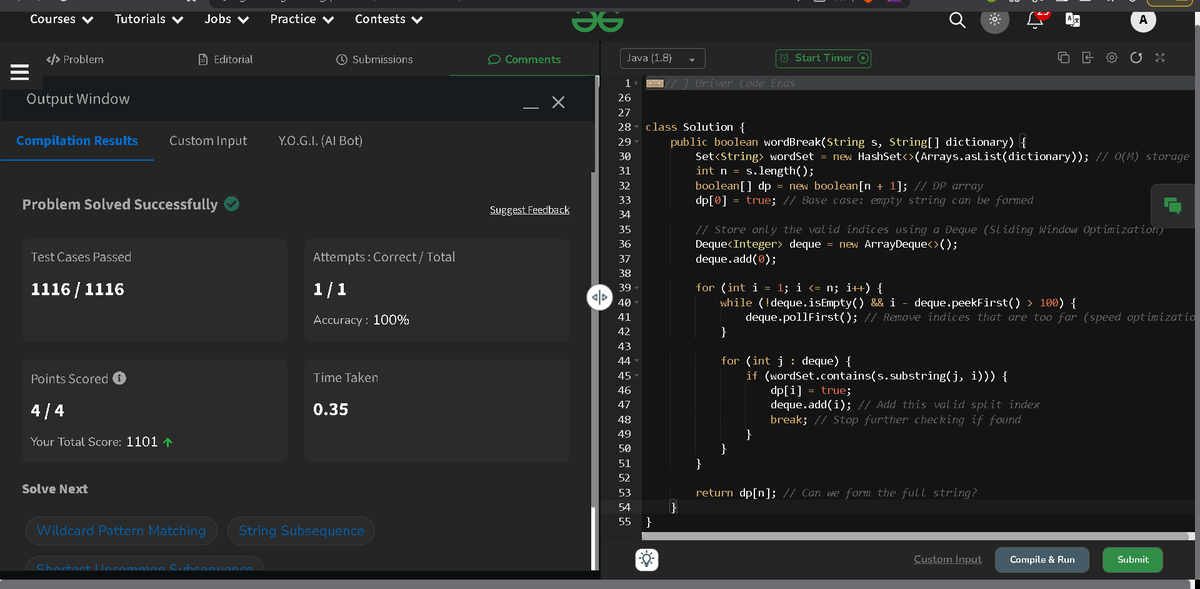Expand folded driver code at line 1
Viewport: 1200px width, 589px height.
(x=638, y=83)
